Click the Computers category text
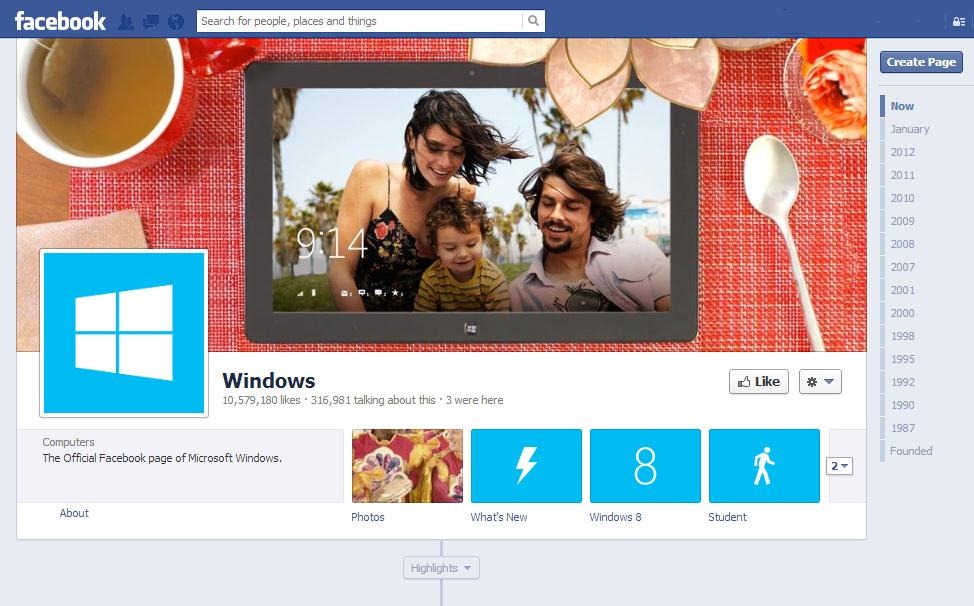This screenshot has height=606, width=974. click(x=68, y=442)
